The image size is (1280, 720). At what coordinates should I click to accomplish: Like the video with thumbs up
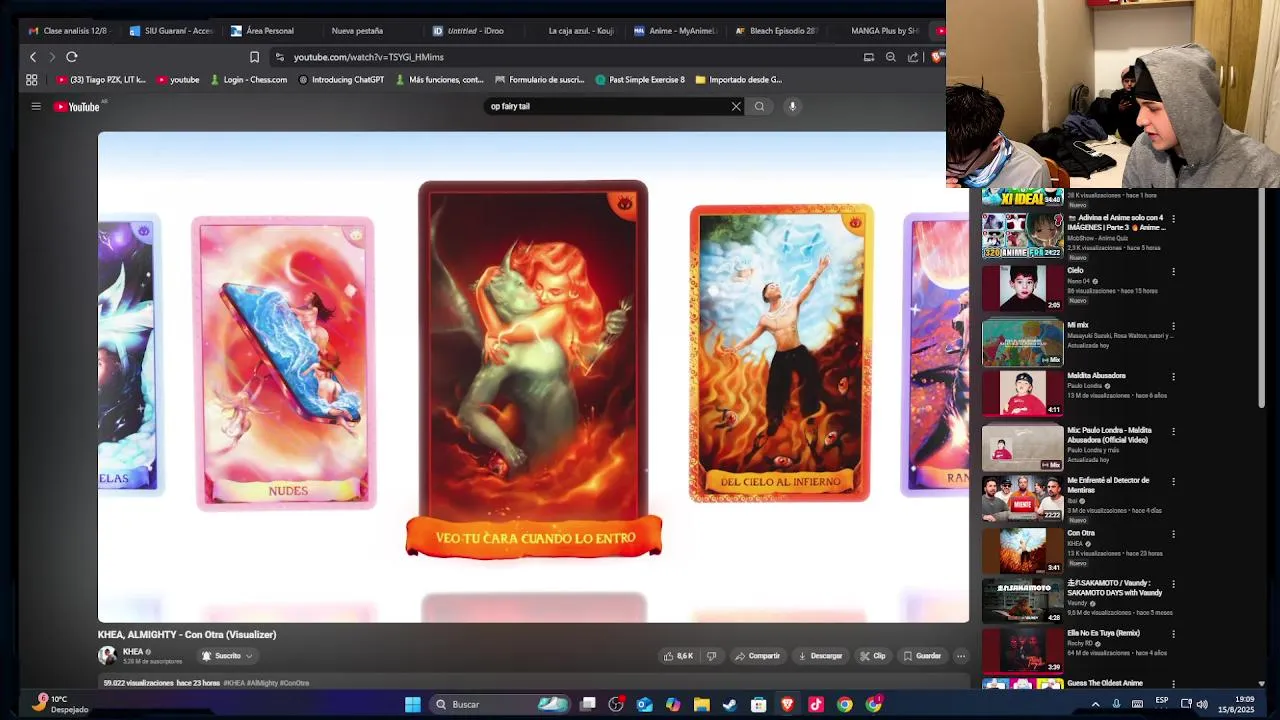pos(678,656)
